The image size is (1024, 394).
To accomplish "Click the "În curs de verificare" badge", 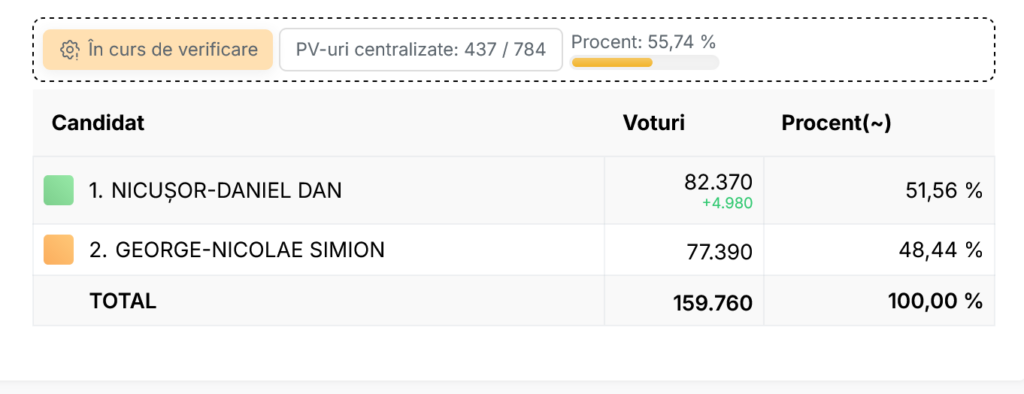I will point(158,50).
